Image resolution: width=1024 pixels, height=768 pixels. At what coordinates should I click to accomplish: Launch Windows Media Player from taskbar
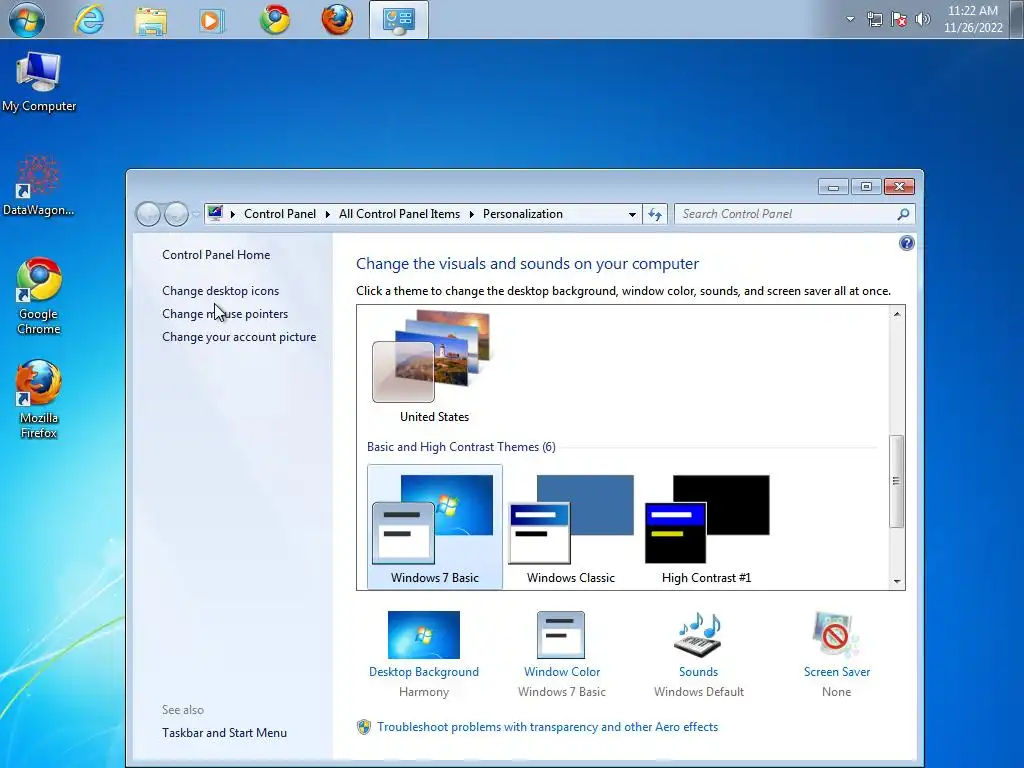211,20
